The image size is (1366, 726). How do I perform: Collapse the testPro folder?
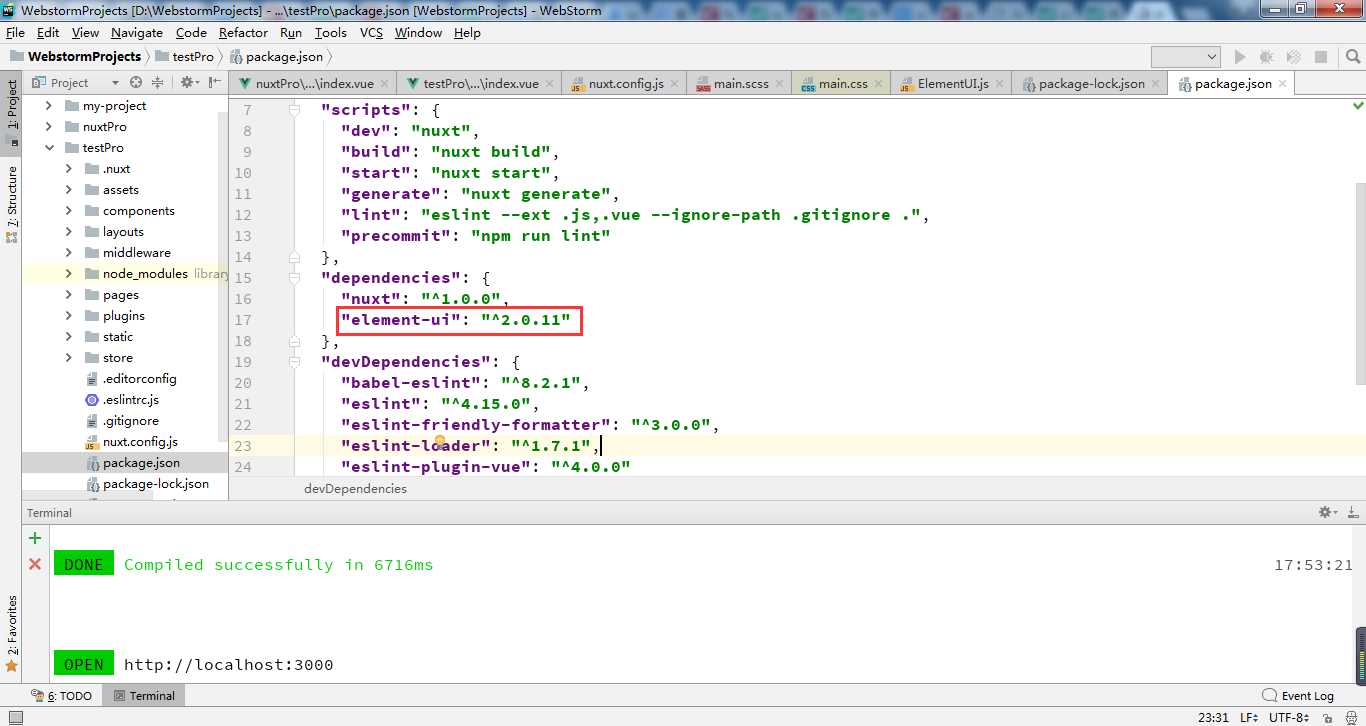[48, 148]
